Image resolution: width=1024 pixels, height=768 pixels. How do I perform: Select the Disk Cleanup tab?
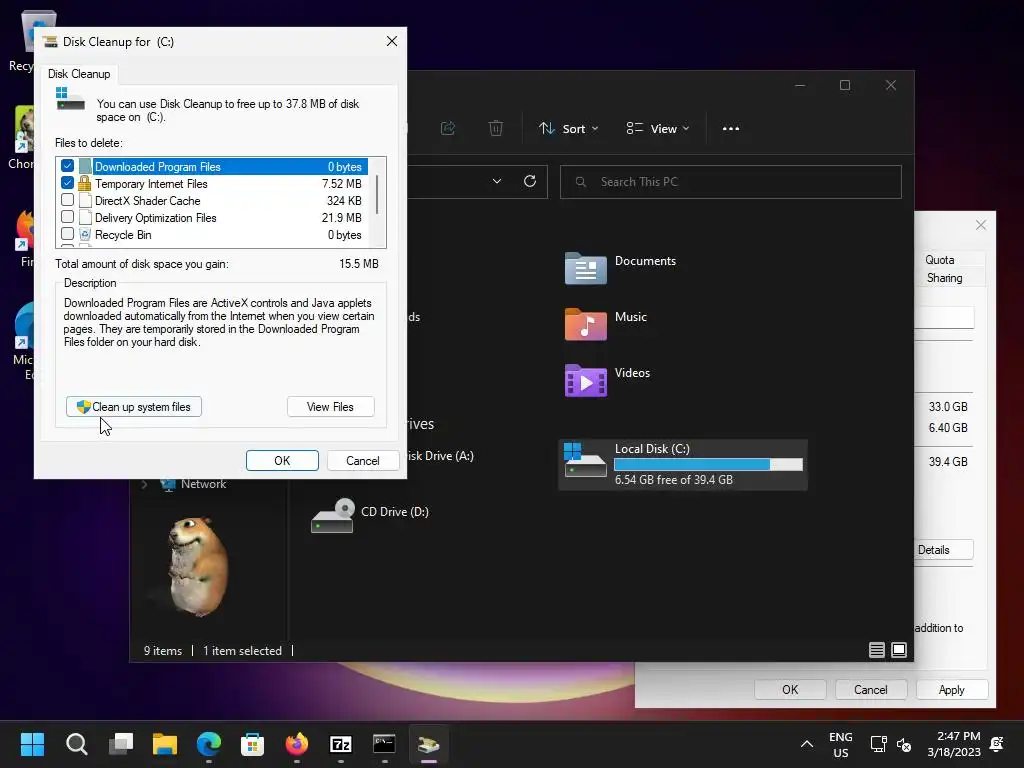[x=79, y=74]
